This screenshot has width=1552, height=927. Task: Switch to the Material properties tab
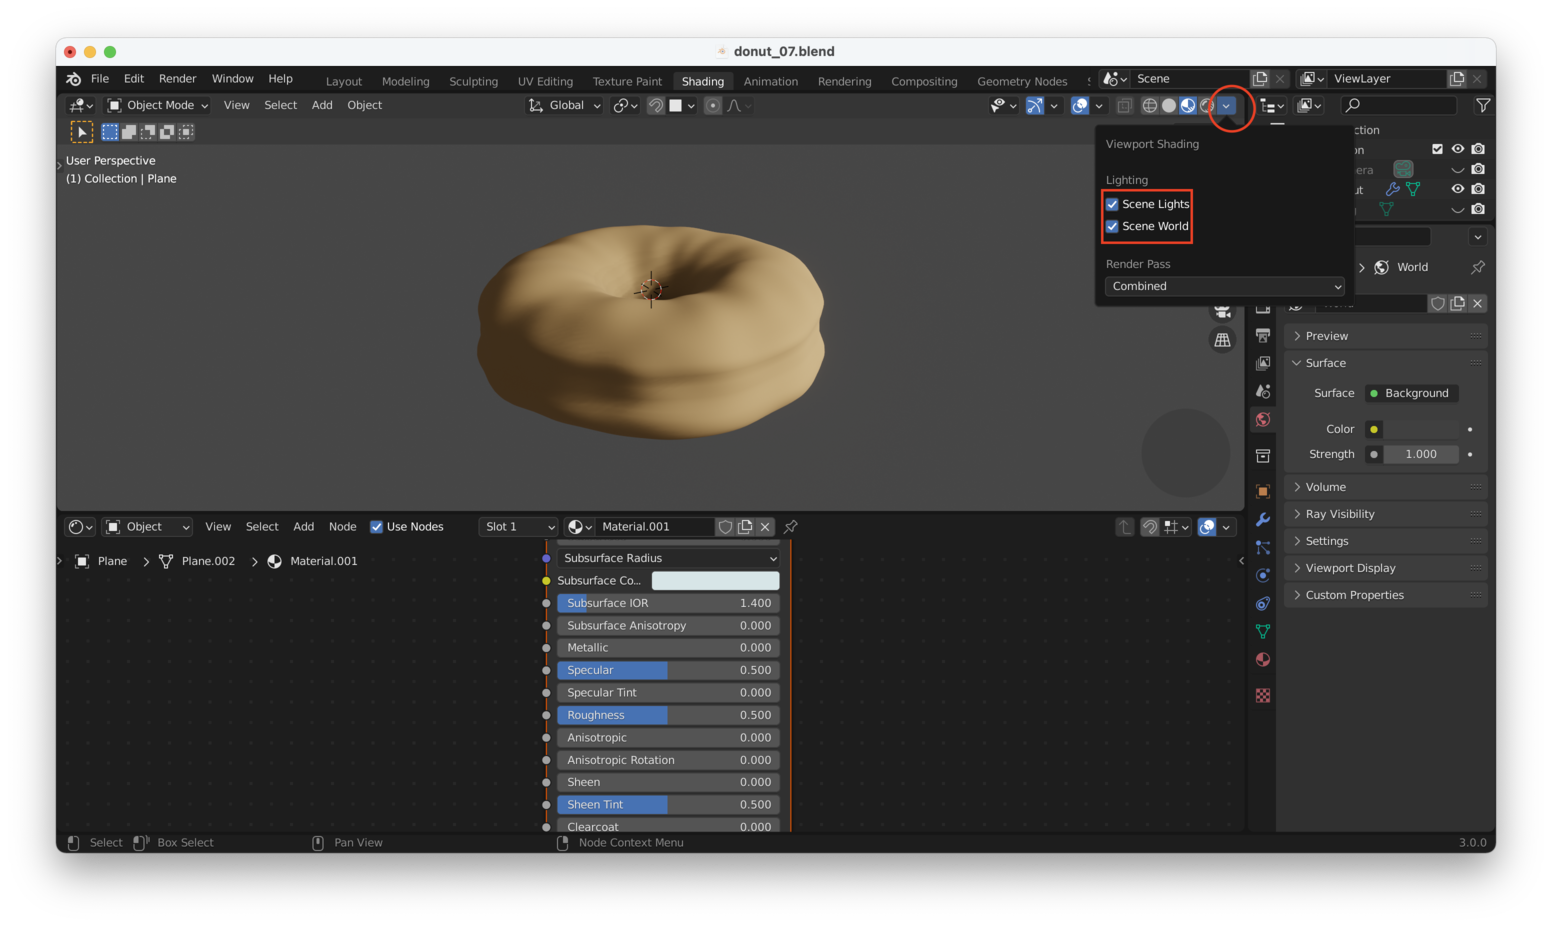click(x=1262, y=659)
